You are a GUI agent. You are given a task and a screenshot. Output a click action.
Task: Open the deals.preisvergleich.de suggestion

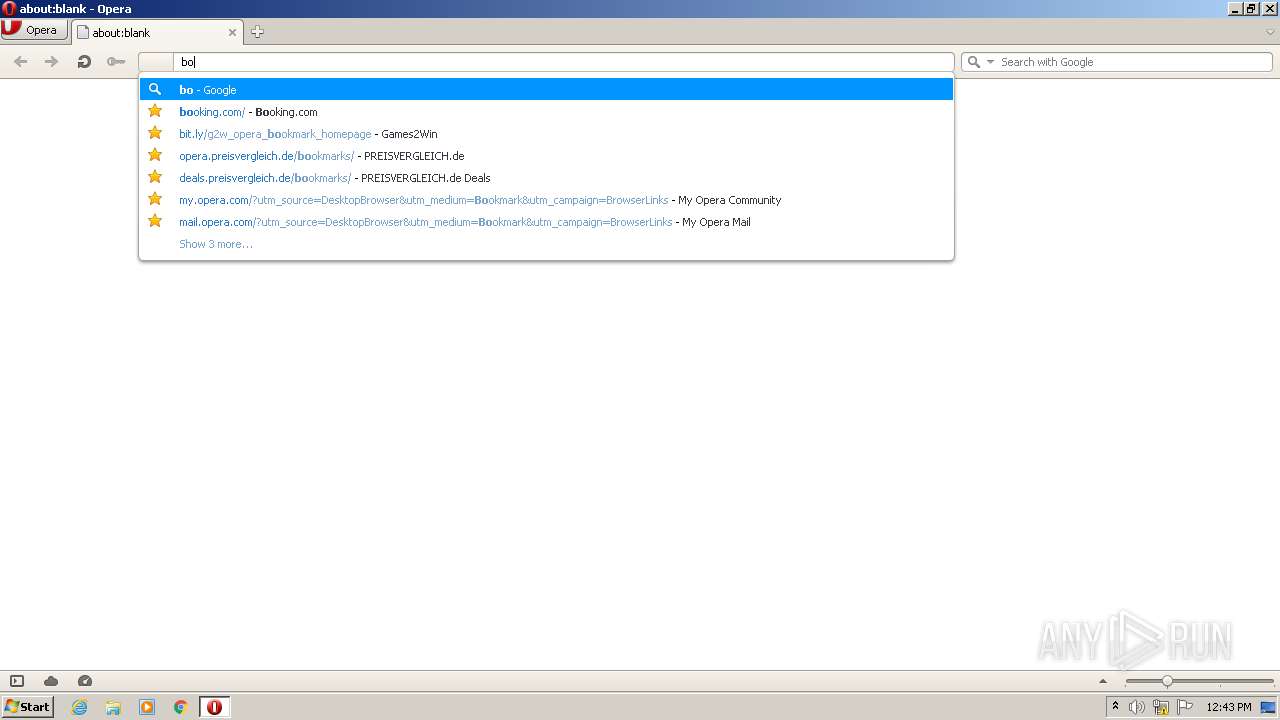546,178
